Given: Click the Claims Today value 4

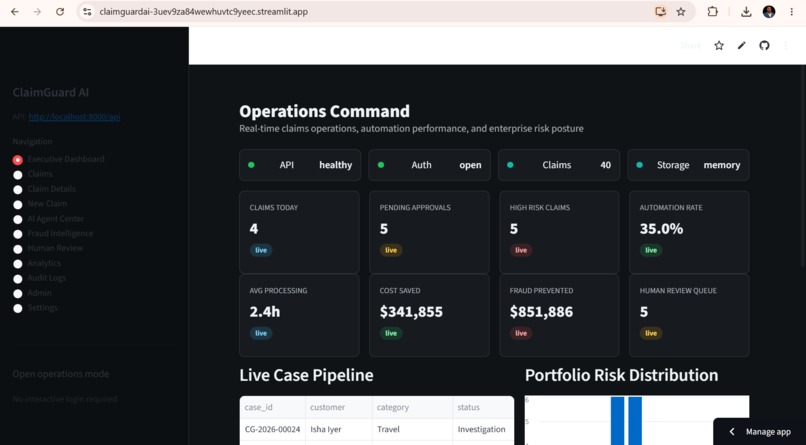Looking at the screenshot, I should click(254, 229).
